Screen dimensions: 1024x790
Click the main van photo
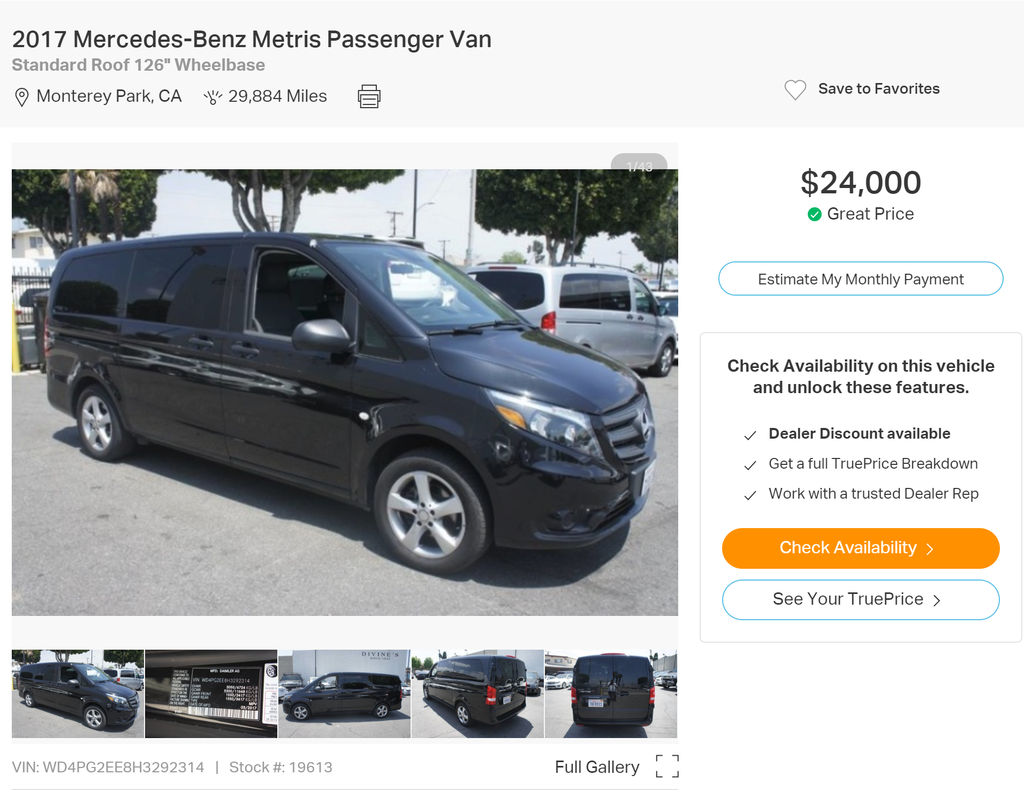(345, 392)
